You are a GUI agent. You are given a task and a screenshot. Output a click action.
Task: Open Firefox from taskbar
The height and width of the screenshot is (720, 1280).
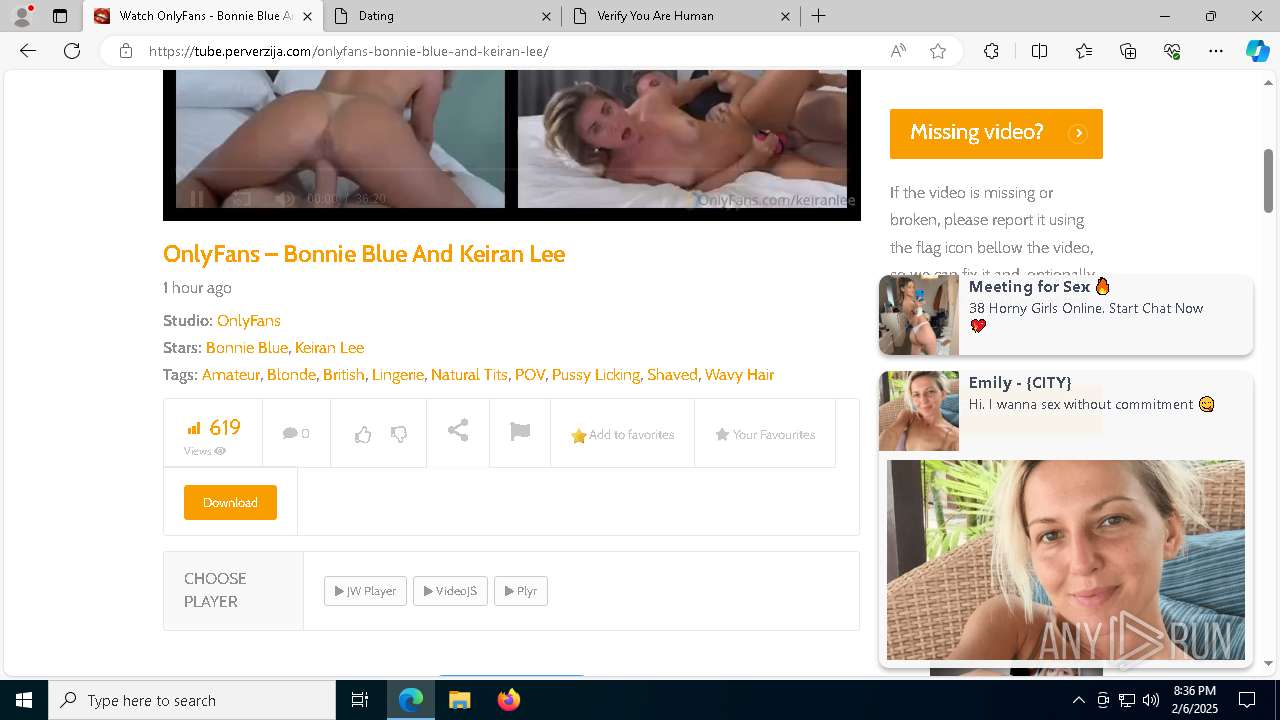pos(508,700)
